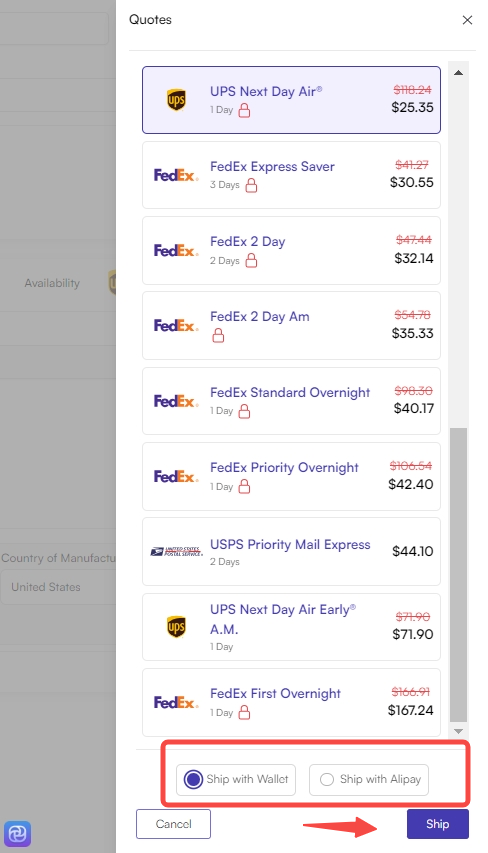
Task: Open the blue app icon at bottom left
Action: [17, 833]
